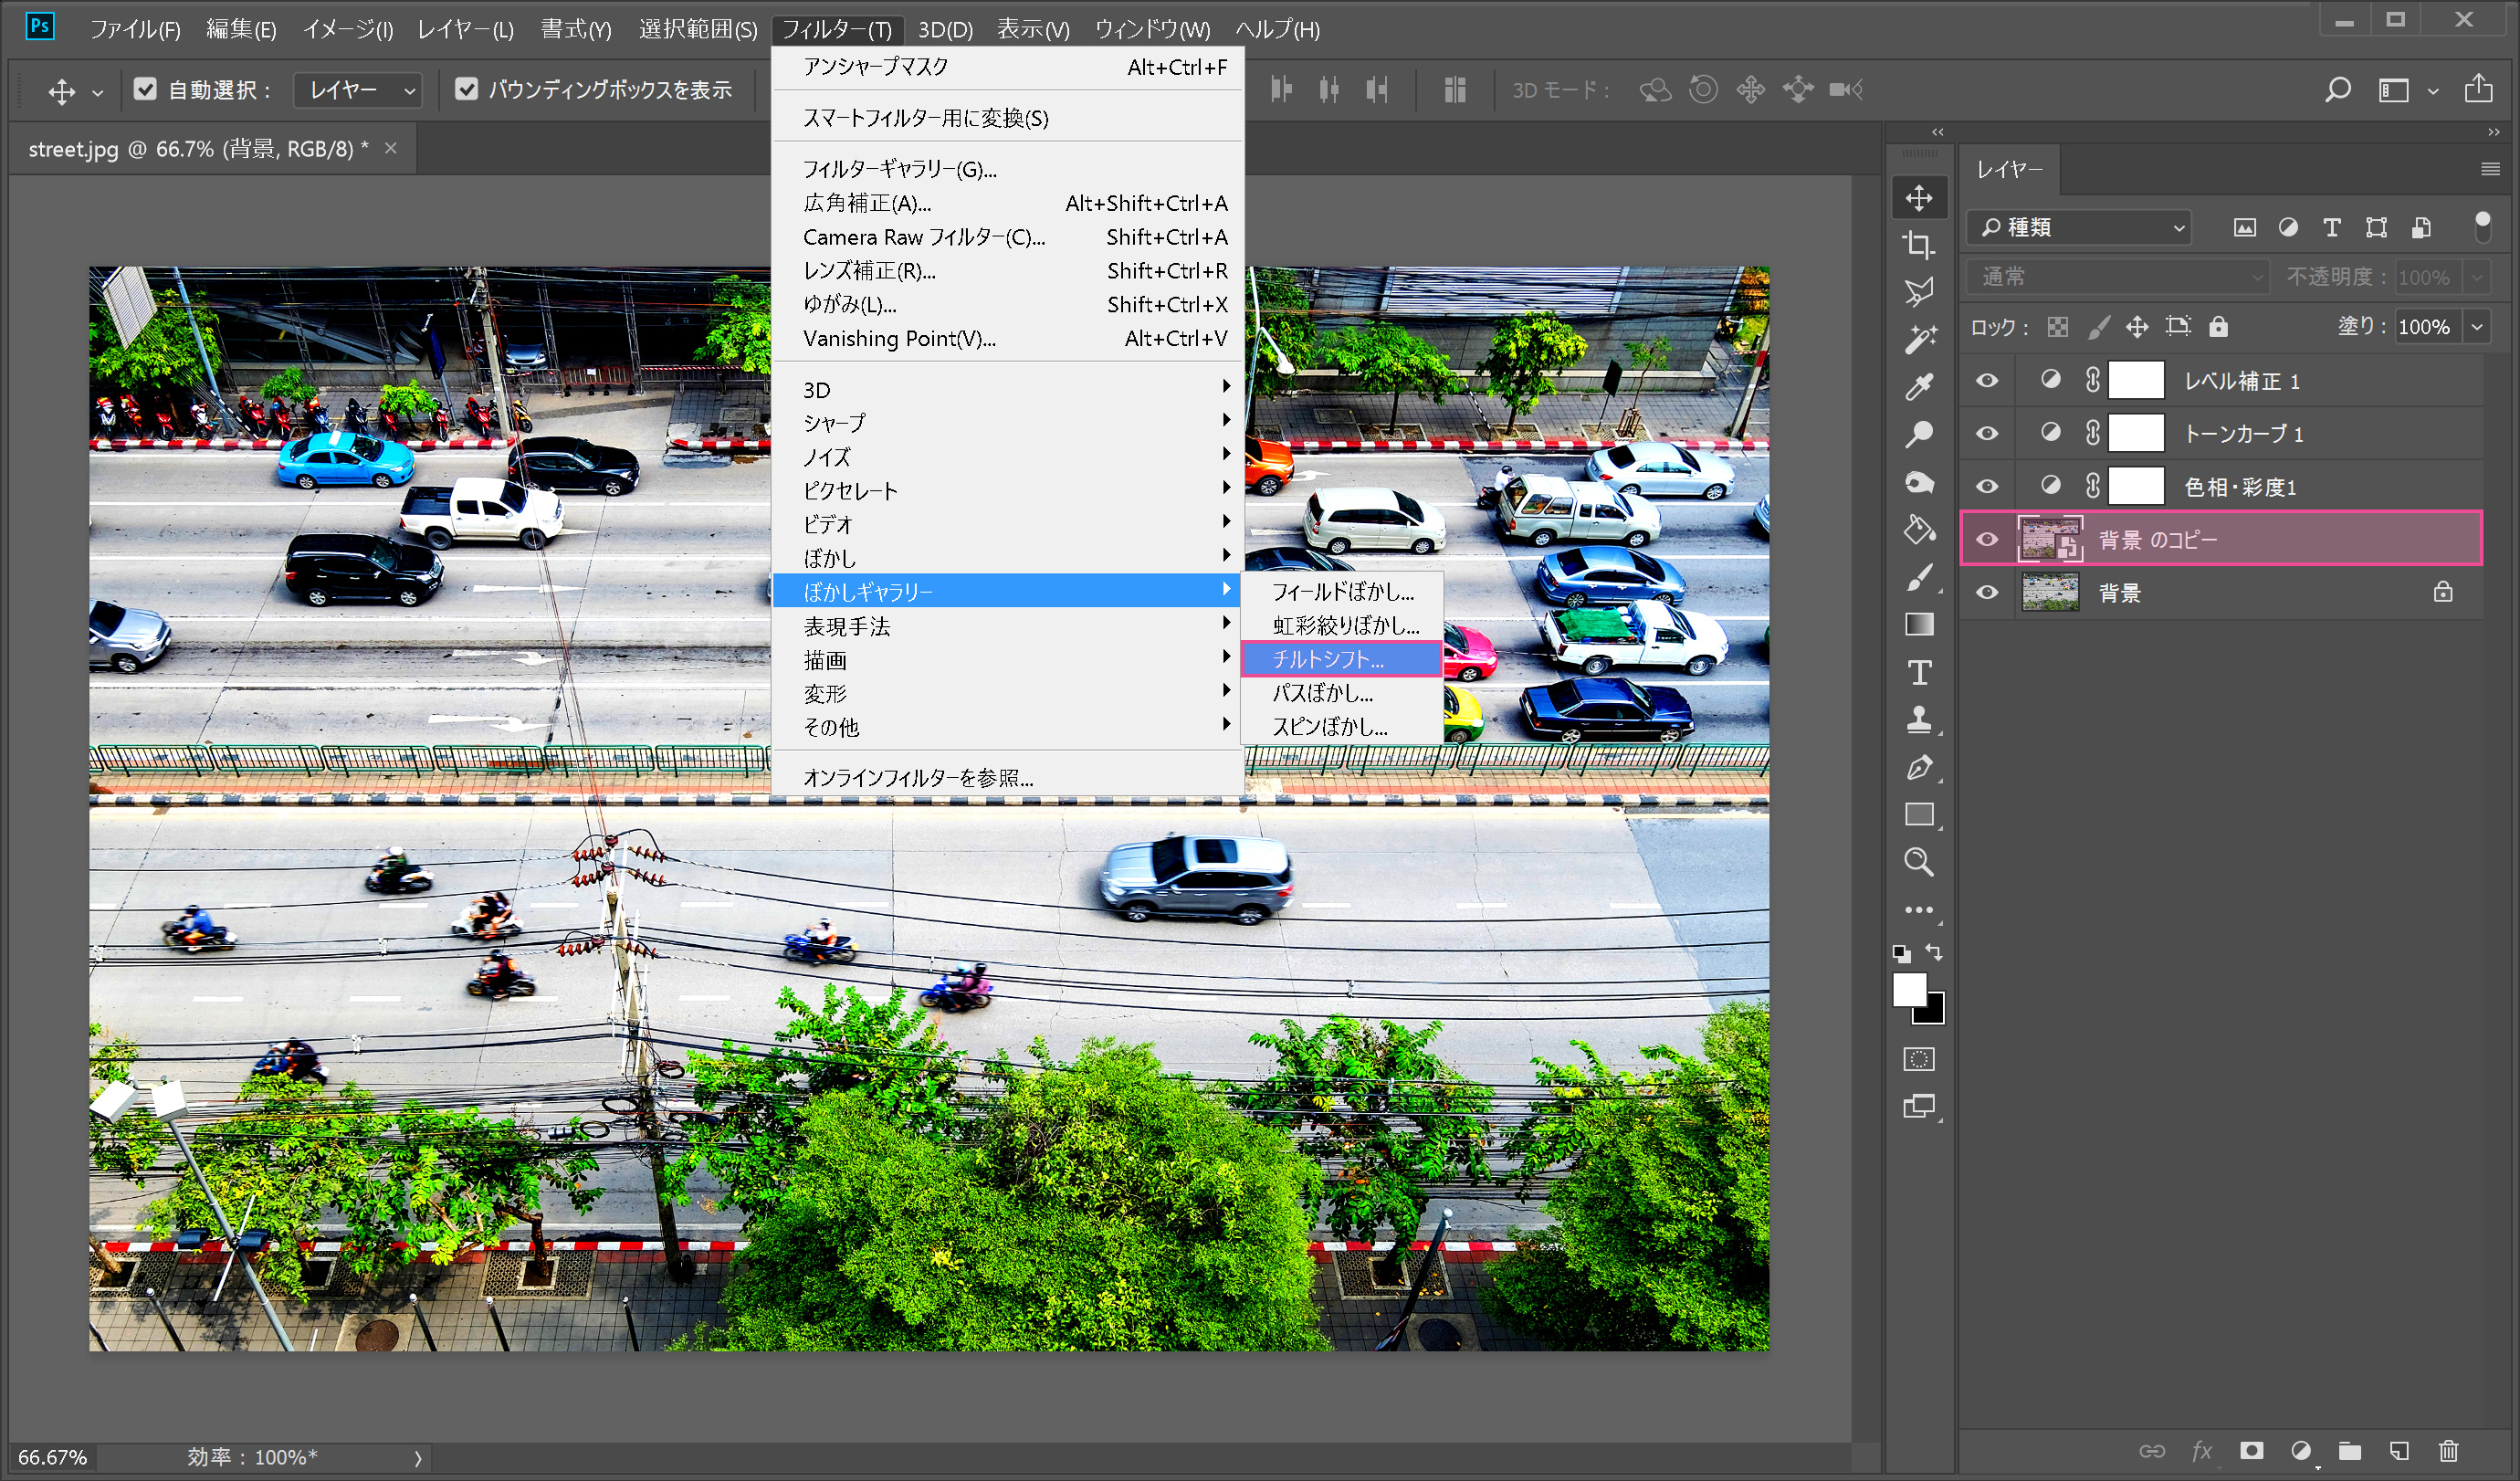Select the Gradient tool

point(1918,625)
